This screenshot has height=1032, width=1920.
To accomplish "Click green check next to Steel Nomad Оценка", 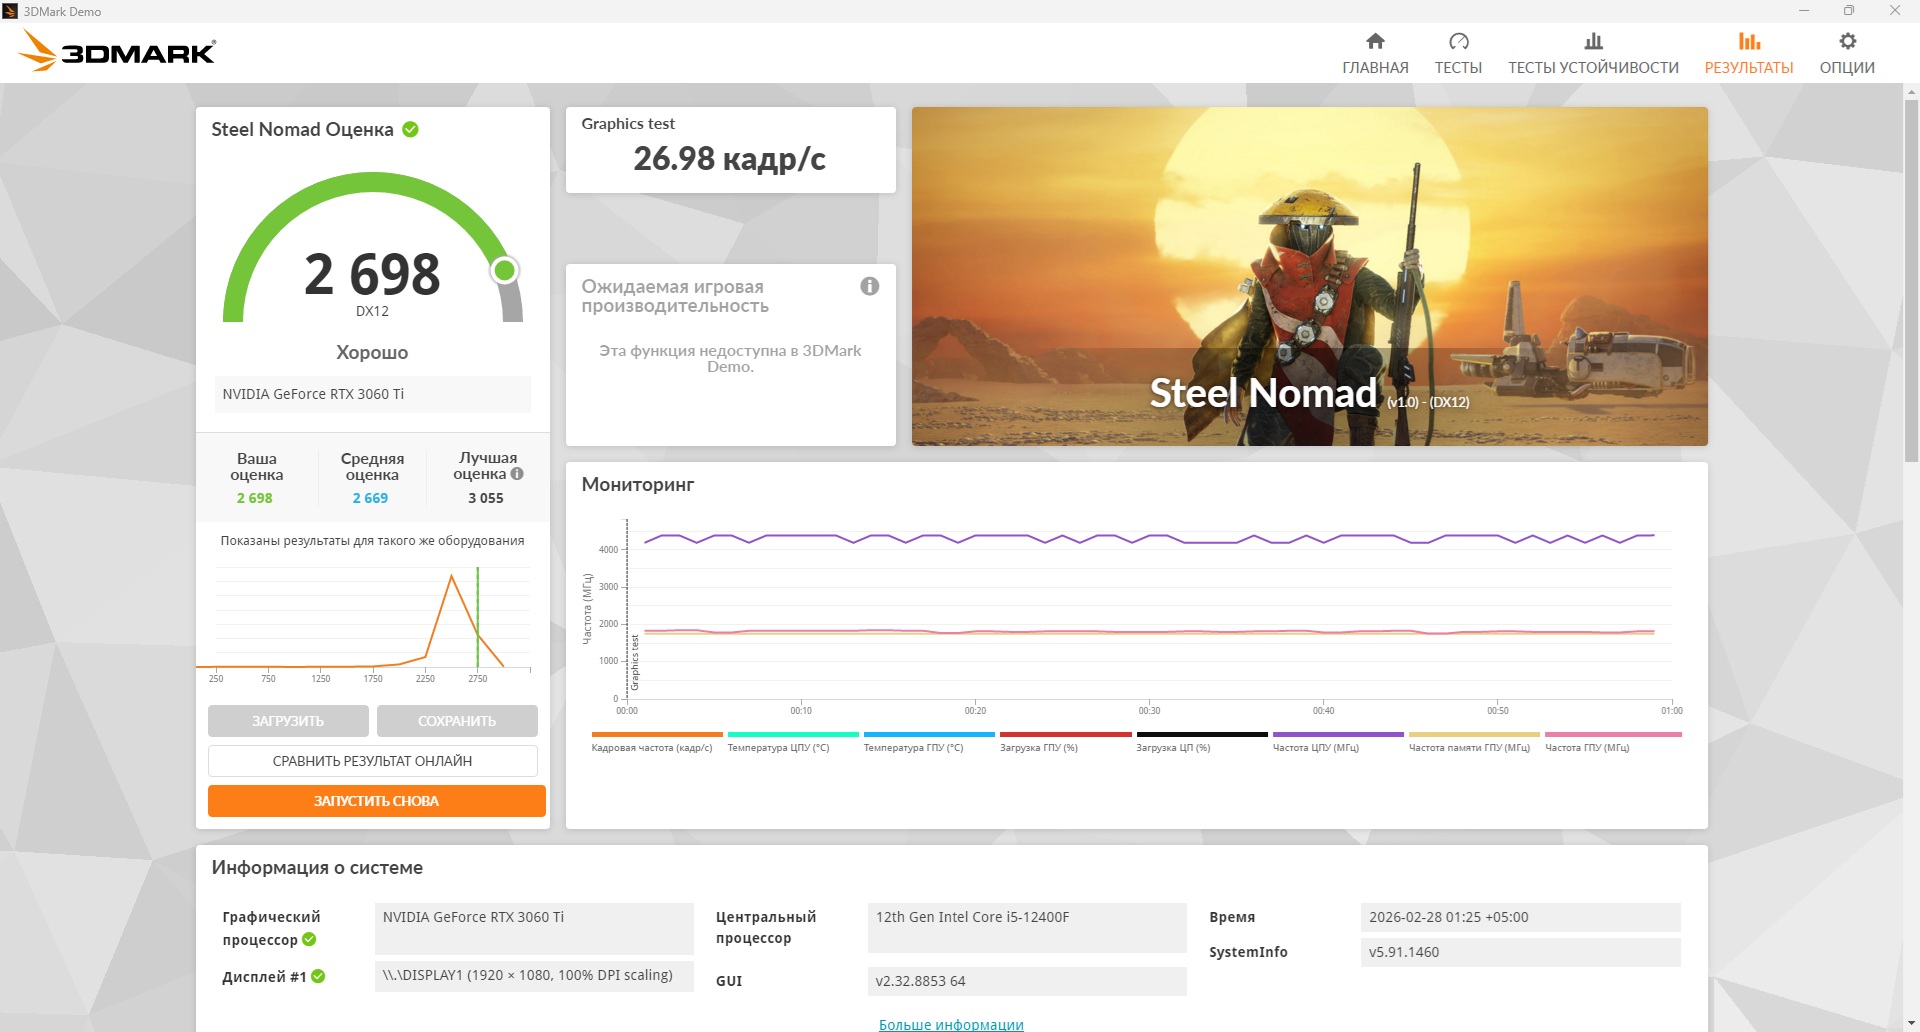I will pos(410,129).
